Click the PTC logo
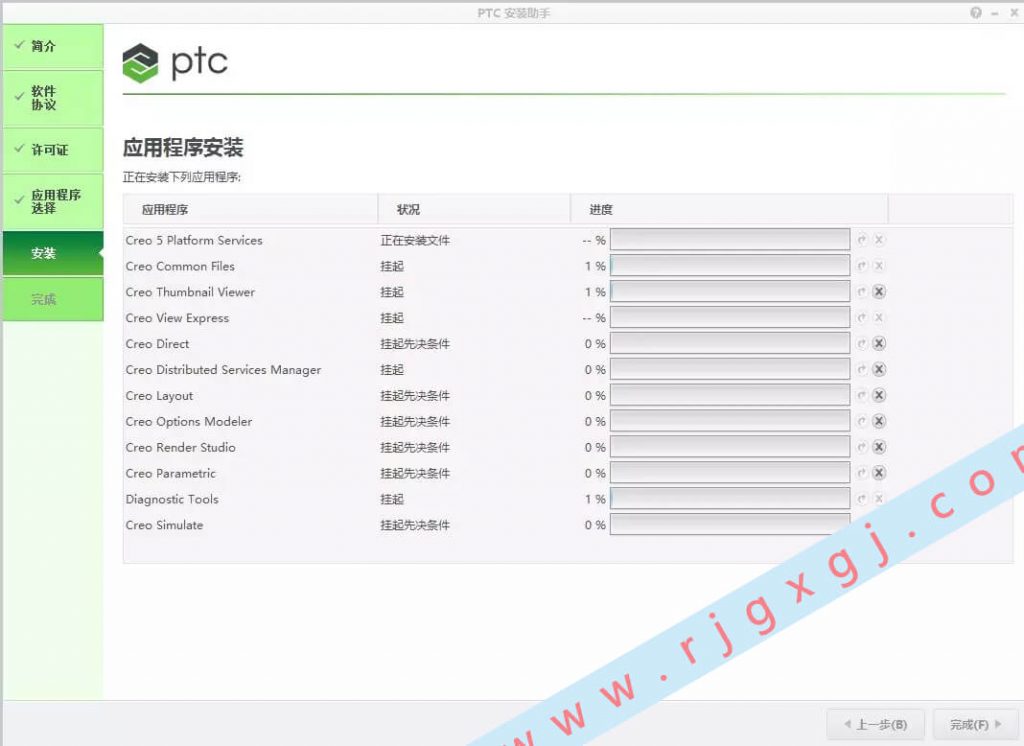This screenshot has width=1024, height=746. pos(175,63)
